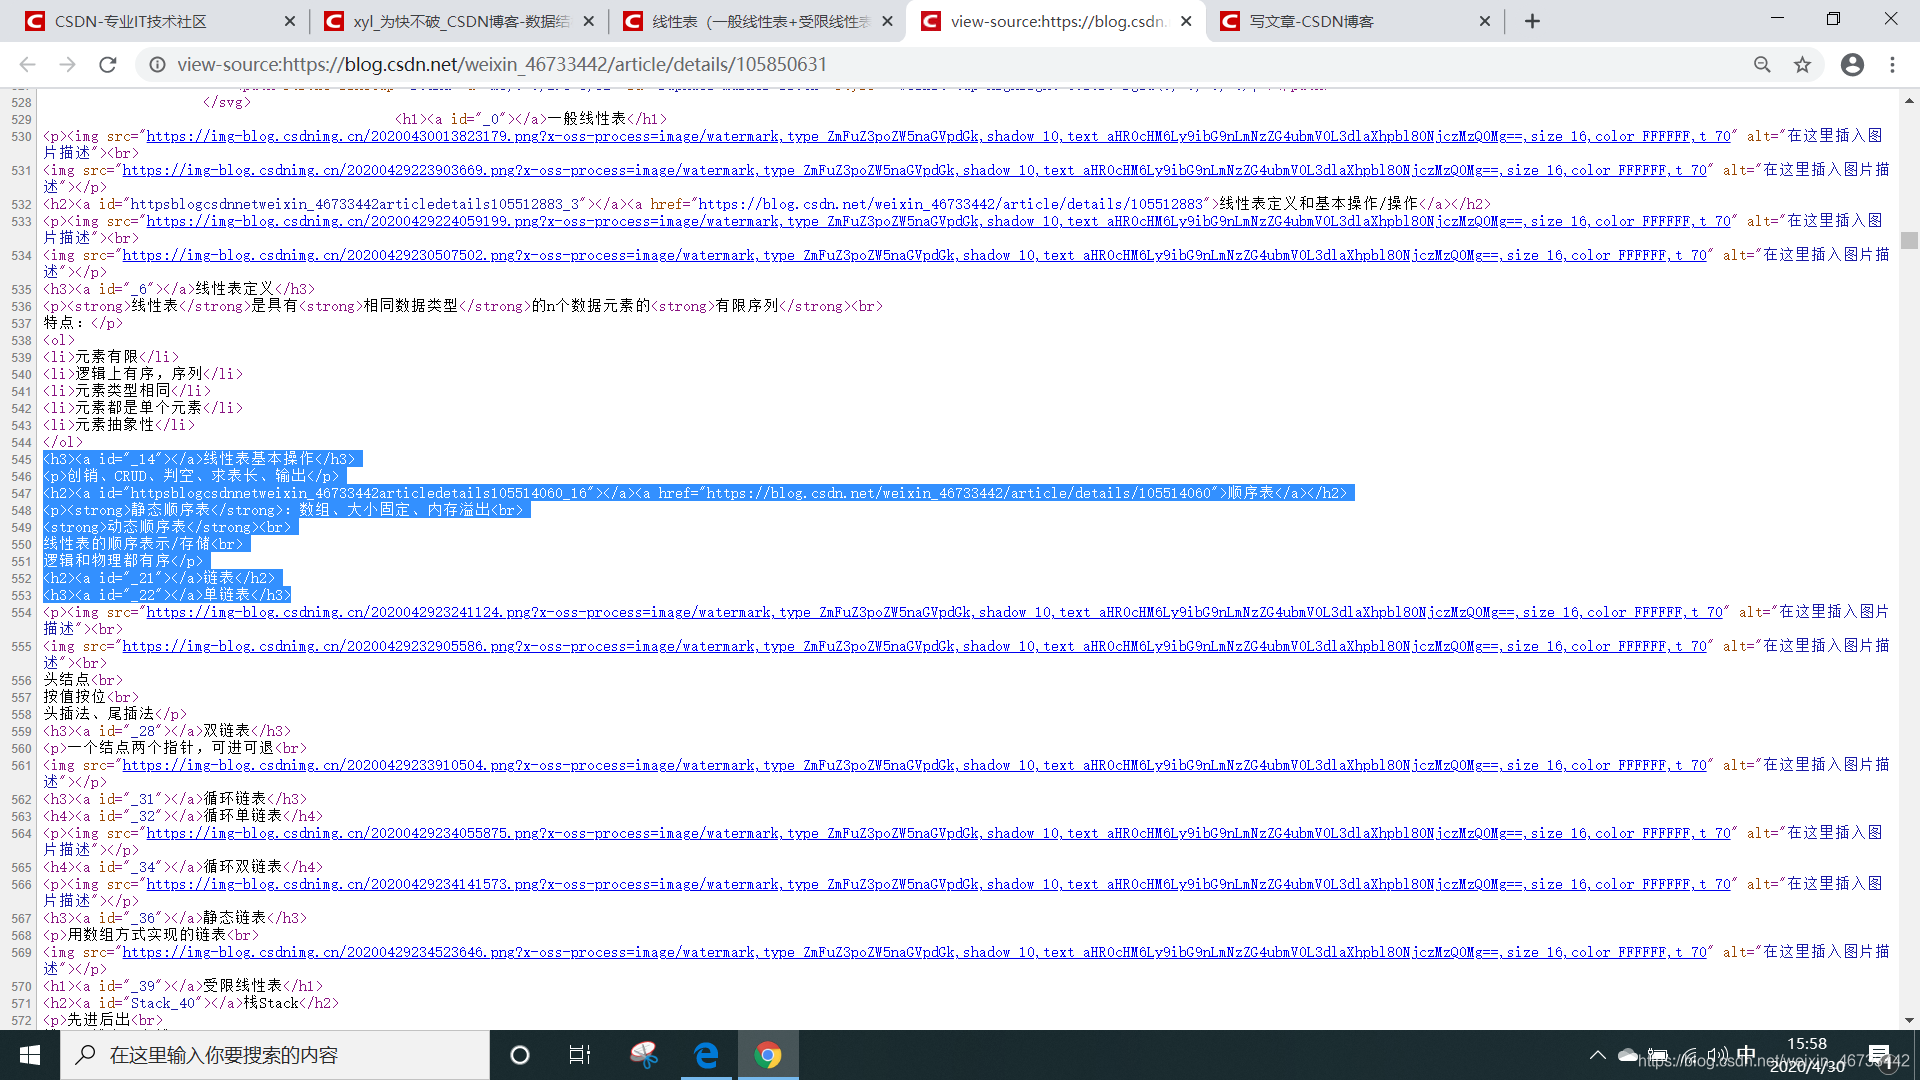The width and height of the screenshot is (1920, 1080).
Task: Click the text 循环单链表 on line 563
Action: (244, 816)
